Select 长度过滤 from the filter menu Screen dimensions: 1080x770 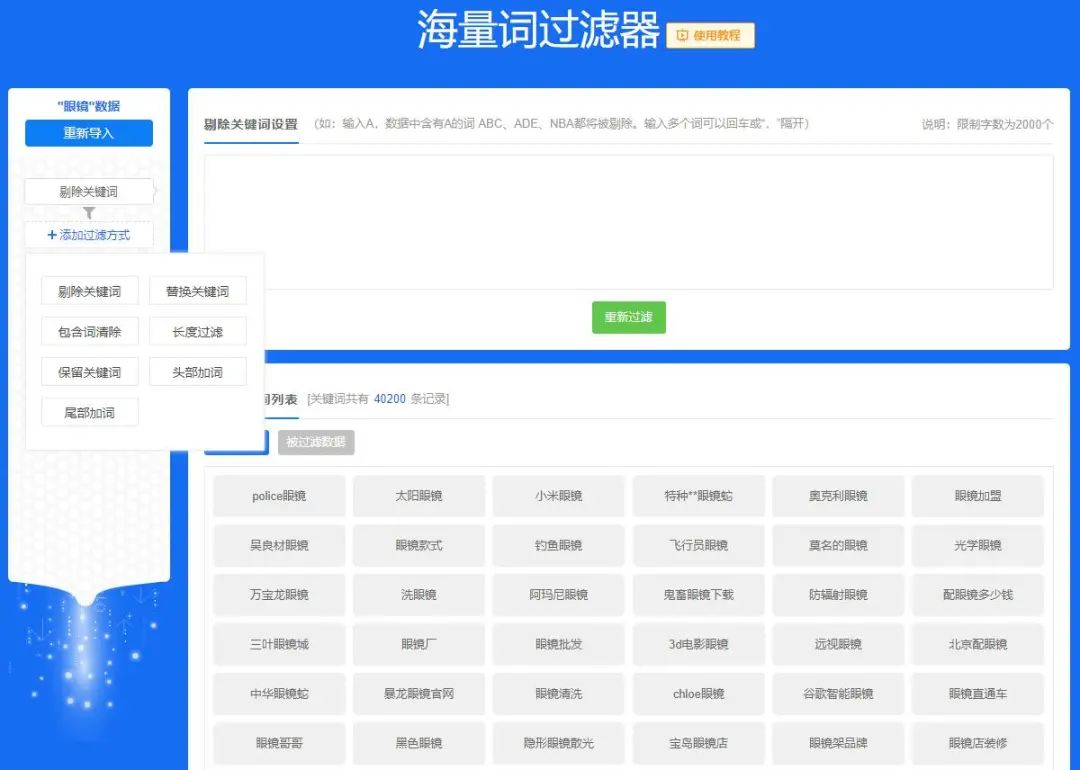197,331
